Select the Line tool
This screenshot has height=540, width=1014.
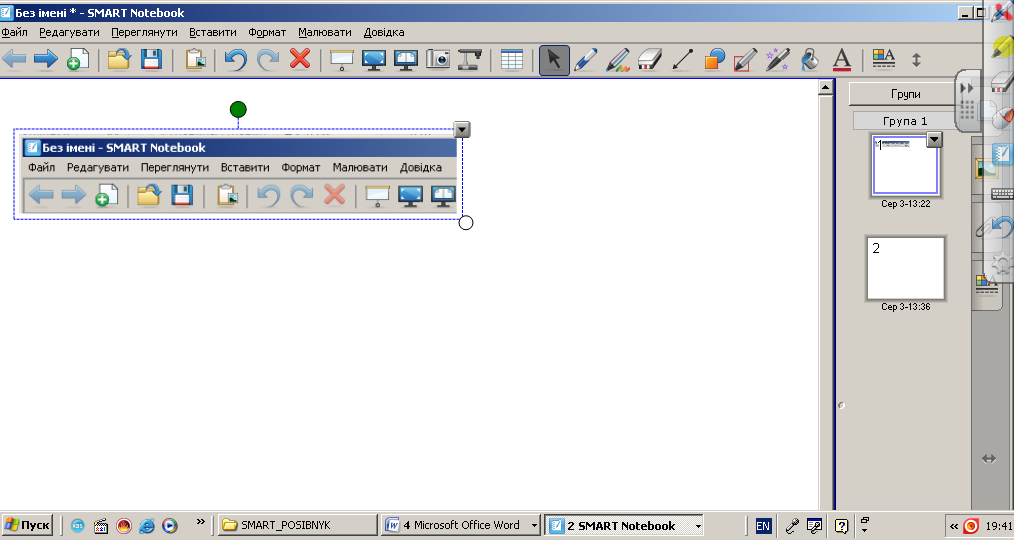pyautogui.click(x=682, y=60)
